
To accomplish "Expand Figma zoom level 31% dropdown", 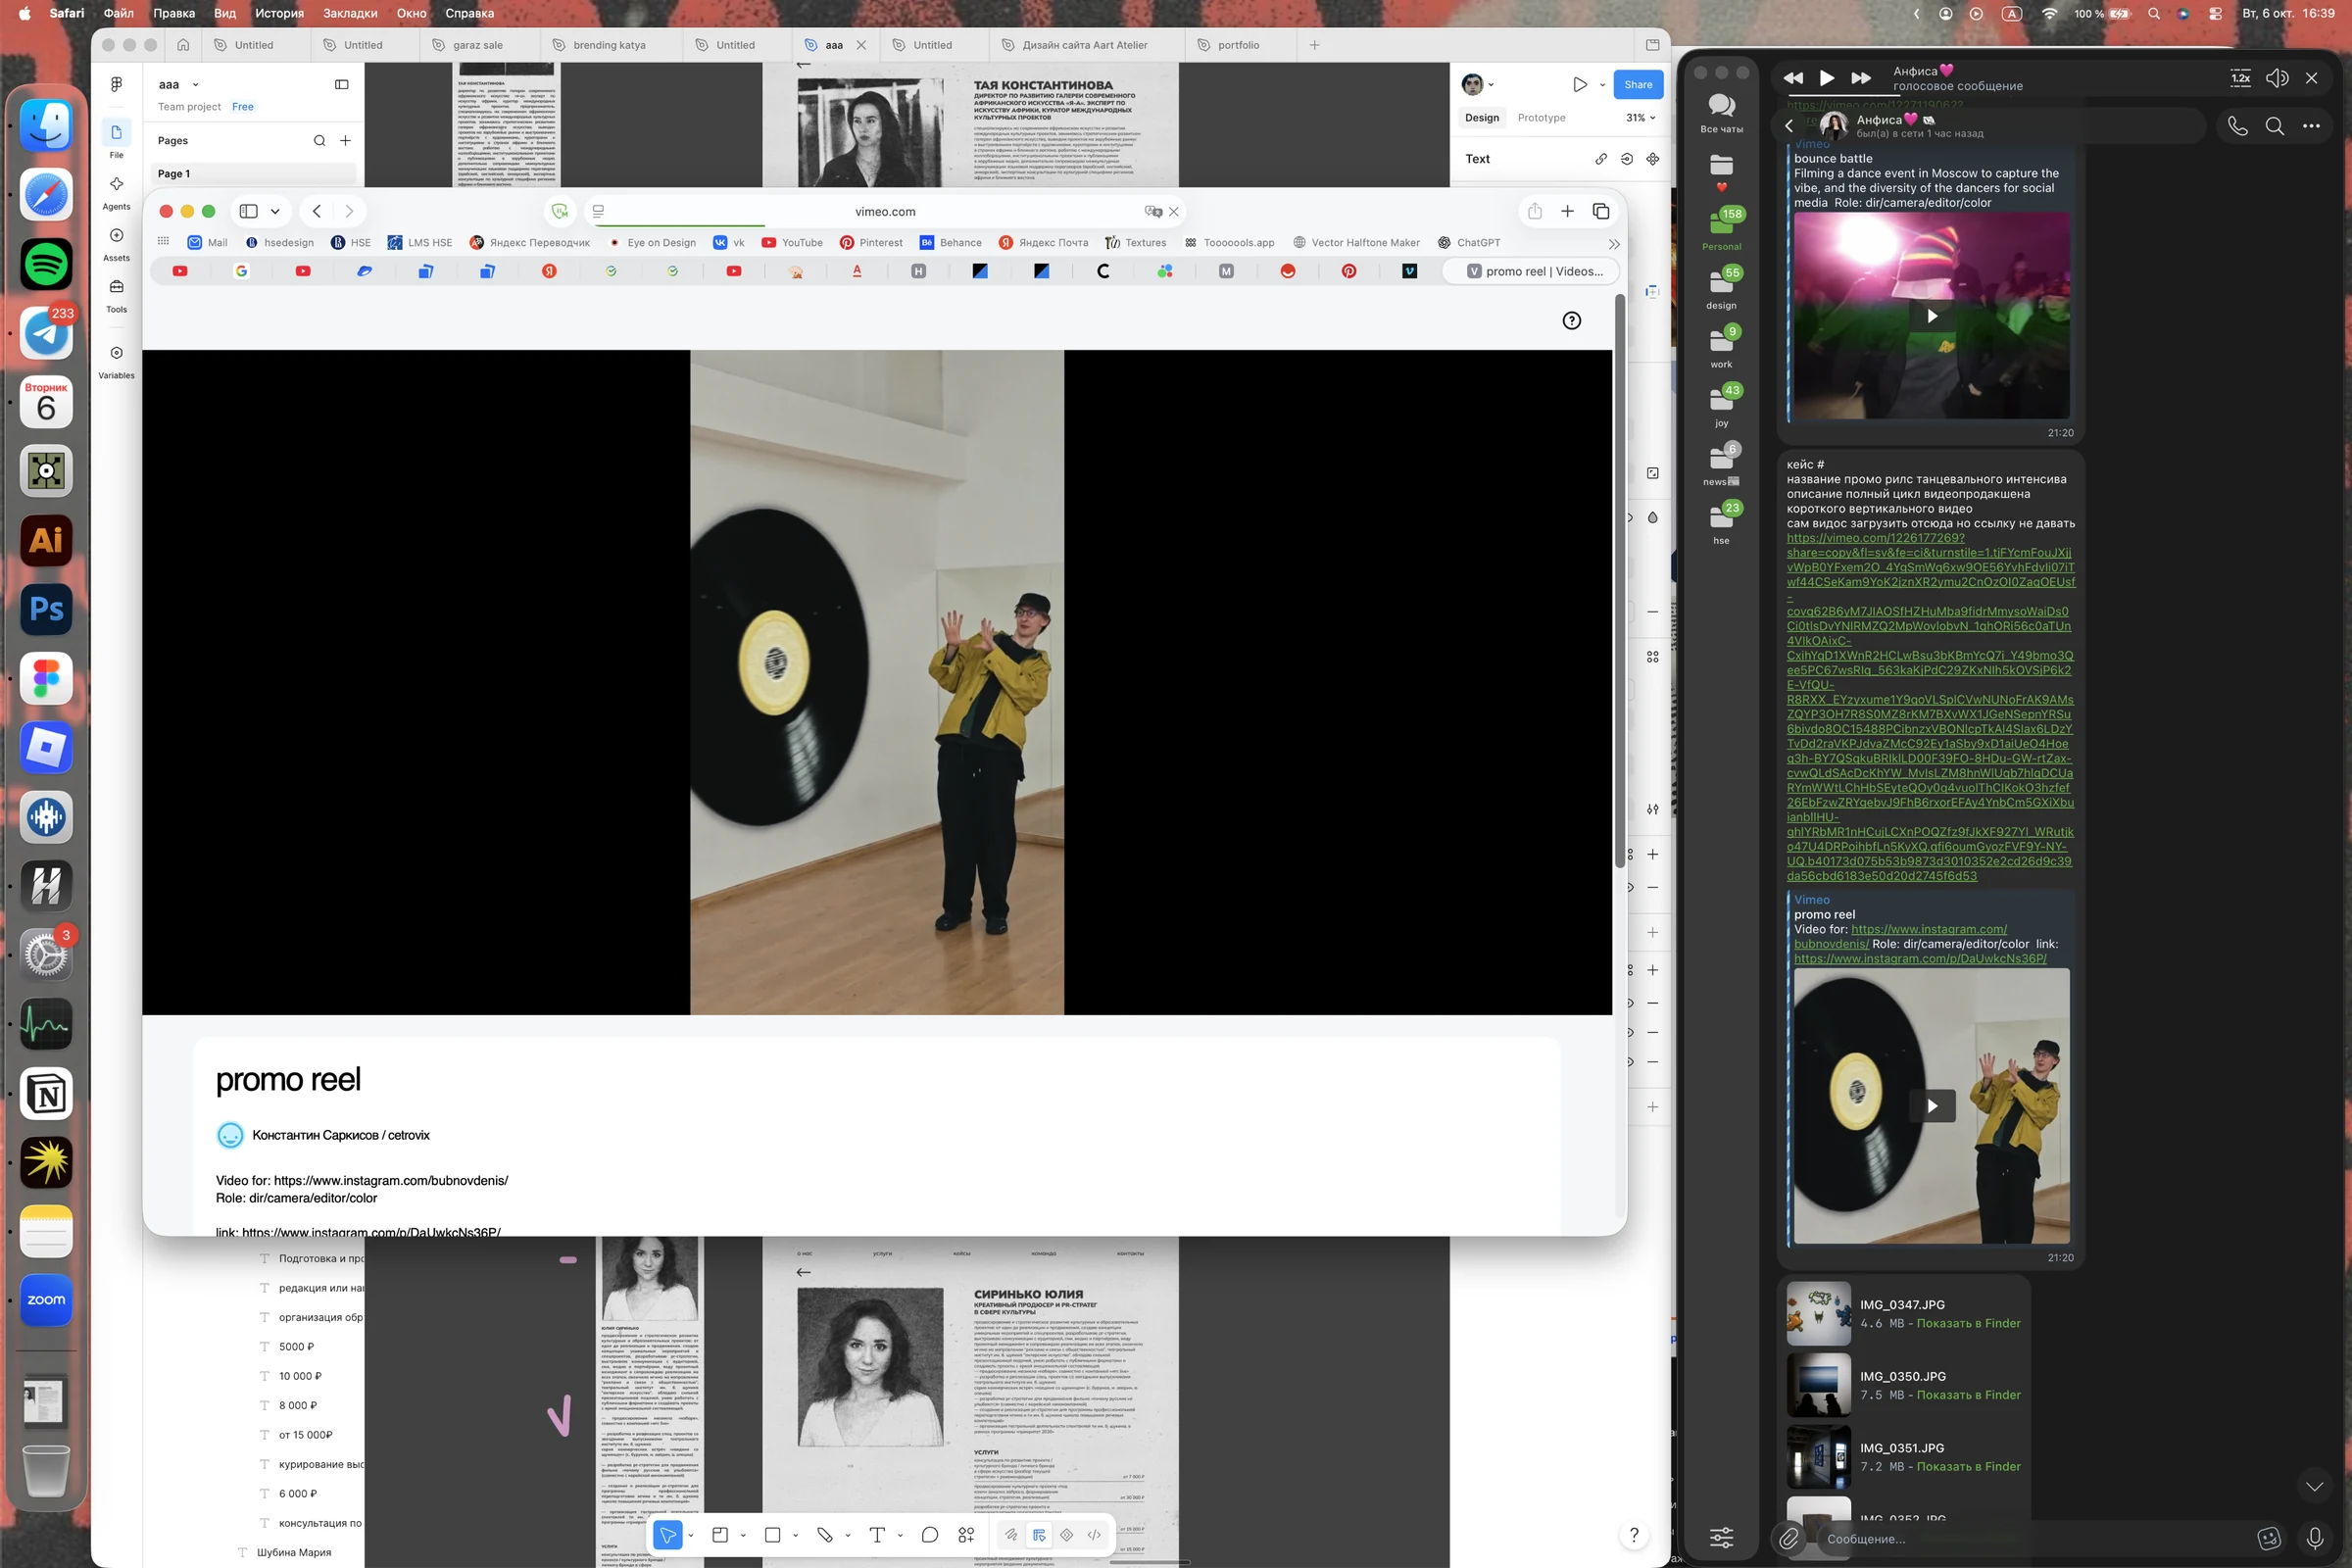I will 1640,118.
